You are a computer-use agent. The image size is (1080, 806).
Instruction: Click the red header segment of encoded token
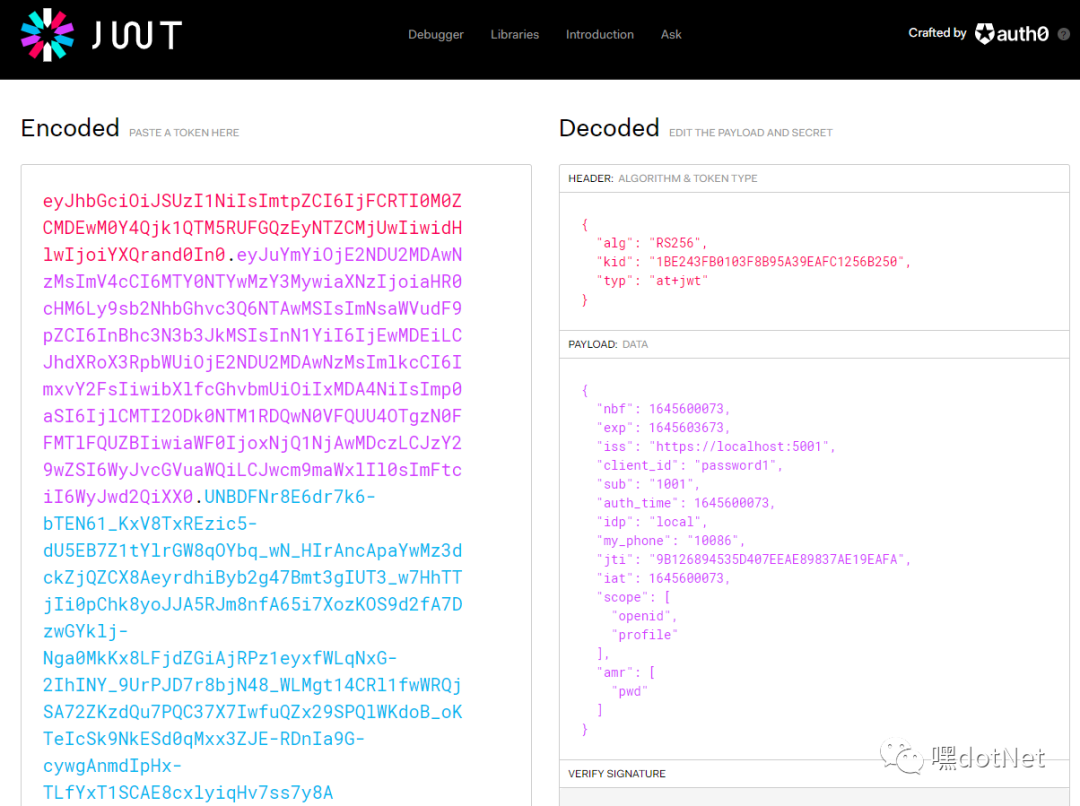(250, 228)
